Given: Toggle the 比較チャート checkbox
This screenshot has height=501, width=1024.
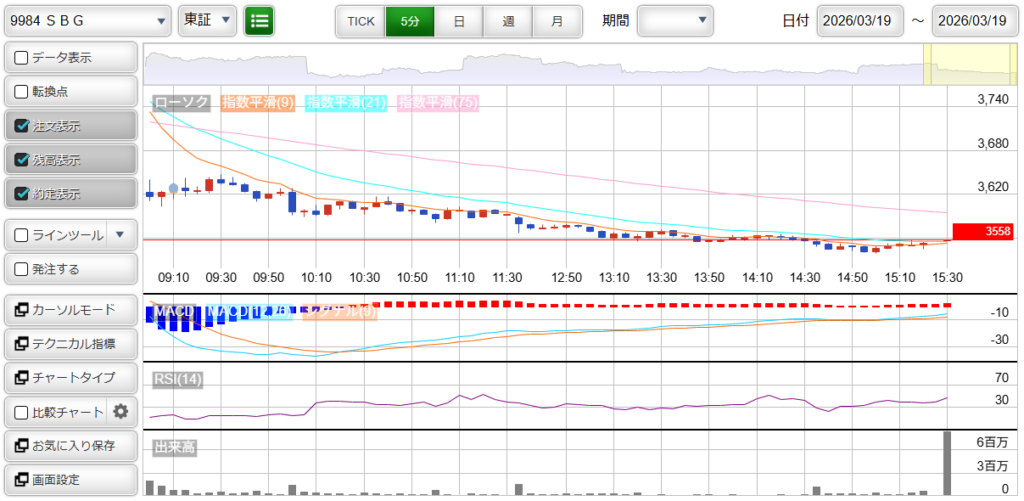Looking at the screenshot, I should point(22,411).
